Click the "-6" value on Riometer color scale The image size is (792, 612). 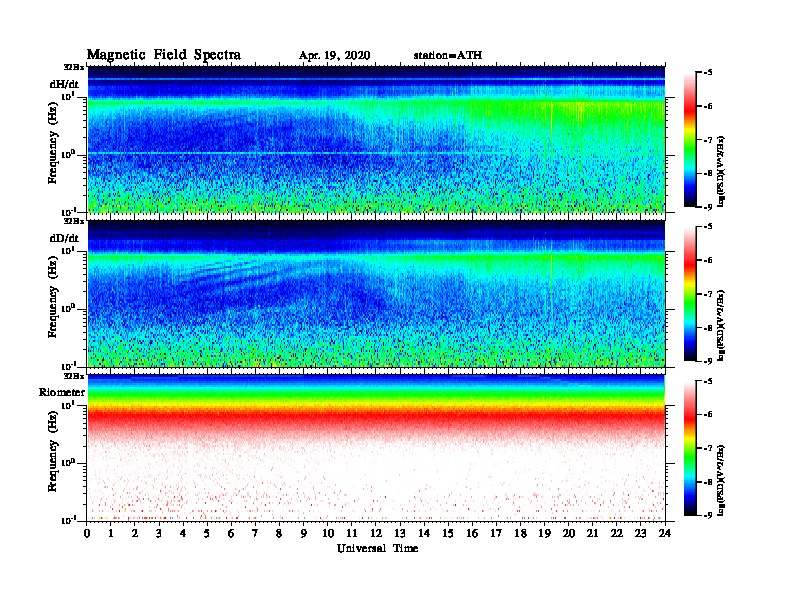[x=707, y=415]
